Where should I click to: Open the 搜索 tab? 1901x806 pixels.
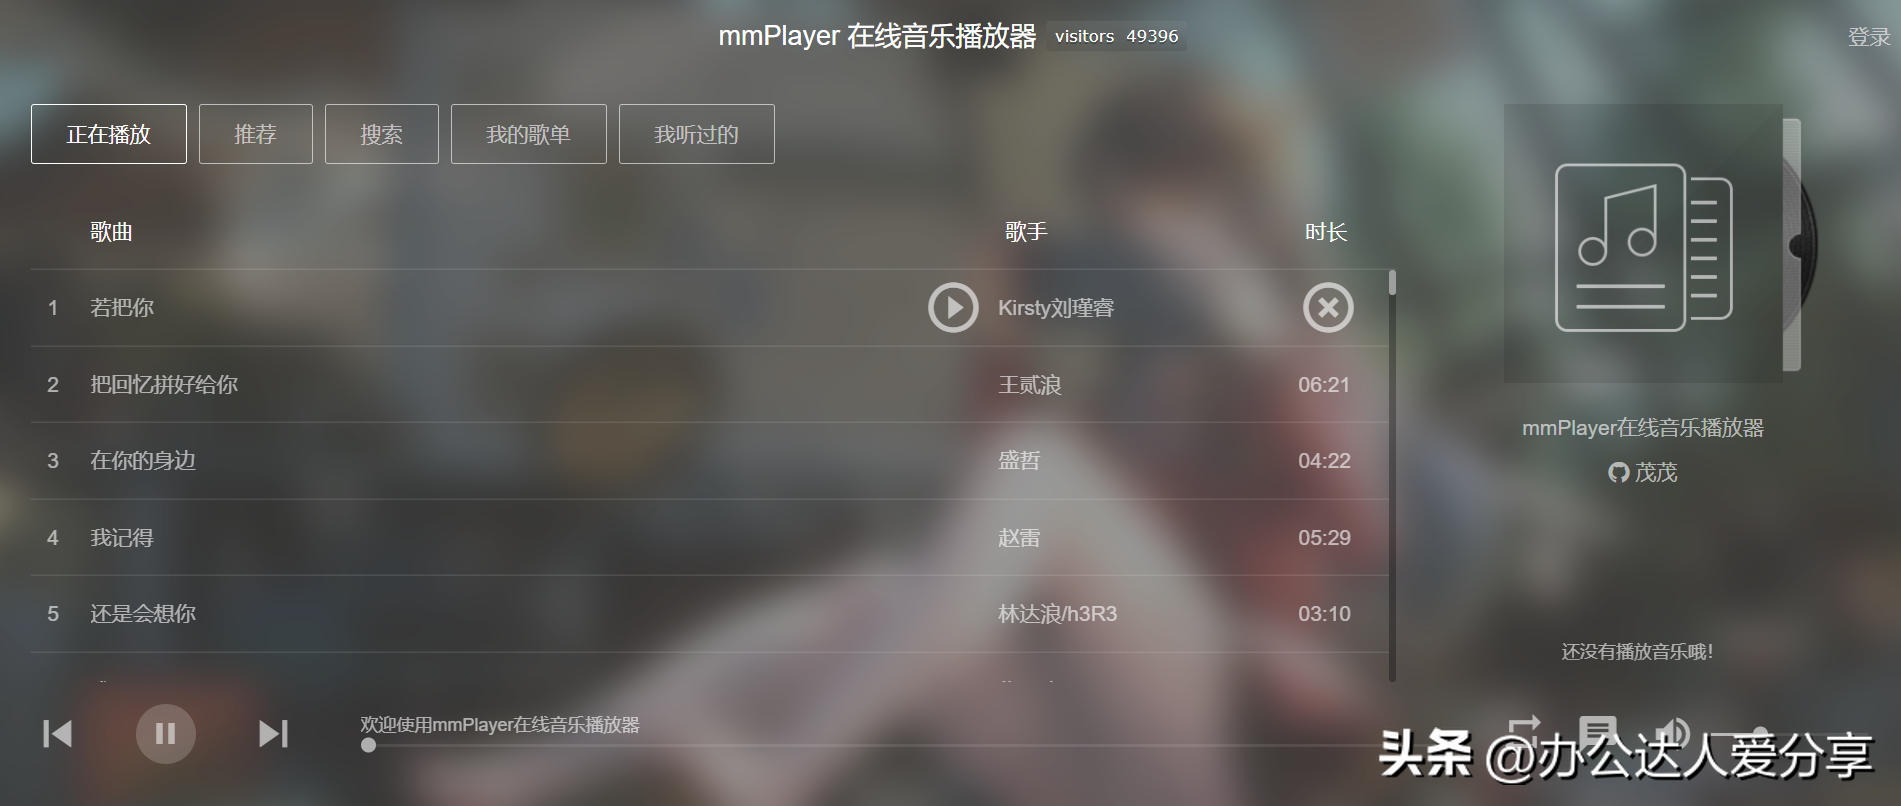(x=382, y=134)
